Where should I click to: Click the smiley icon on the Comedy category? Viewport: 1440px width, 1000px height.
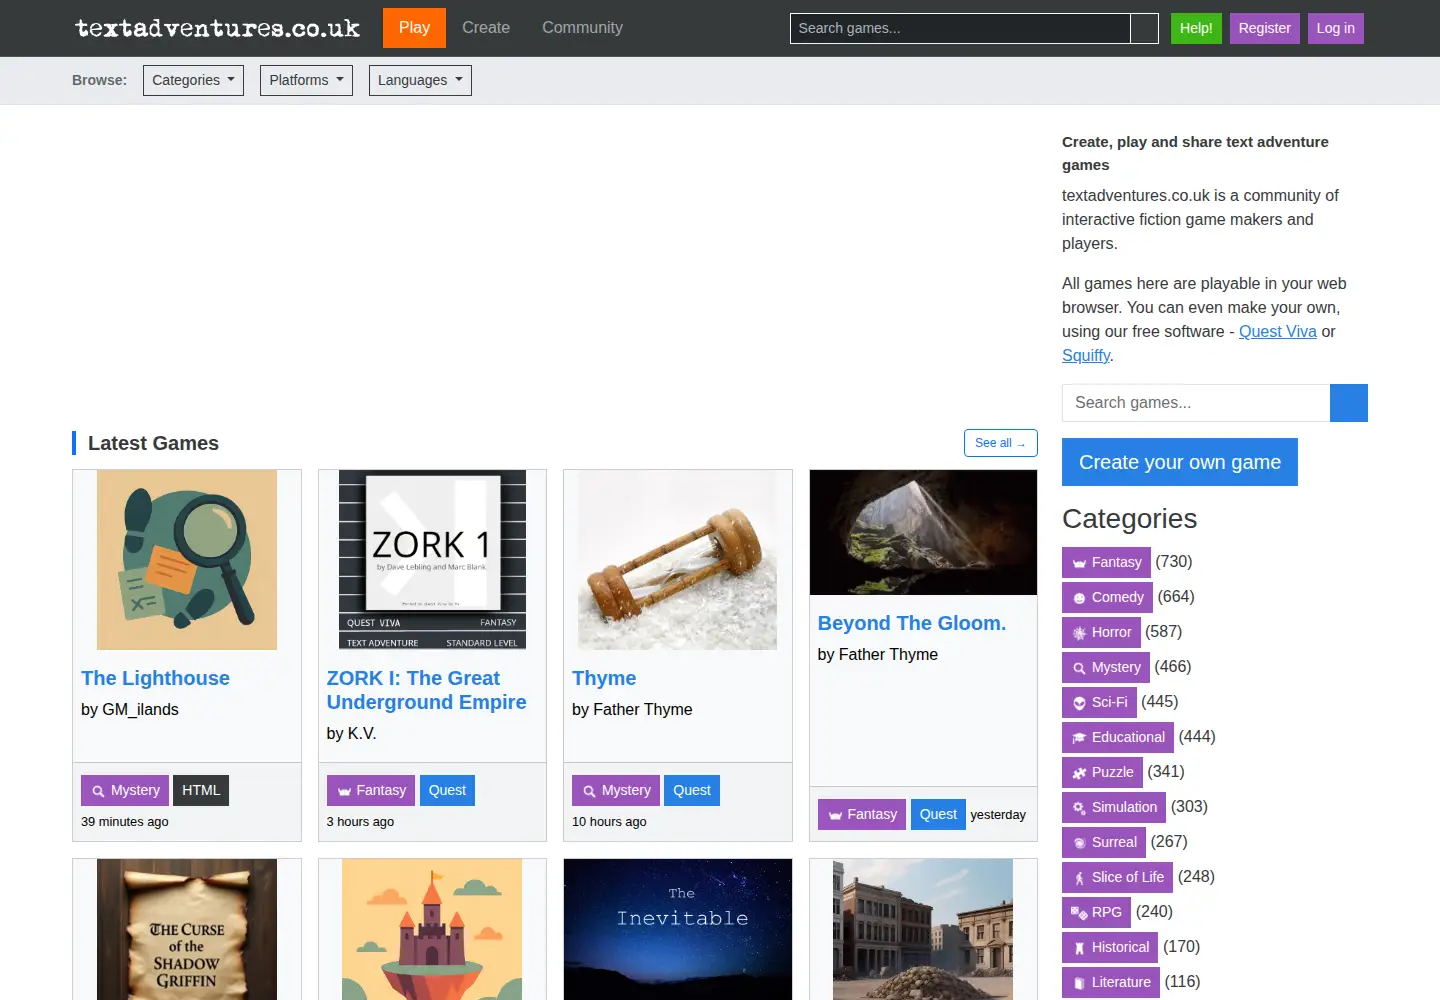tap(1079, 598)
